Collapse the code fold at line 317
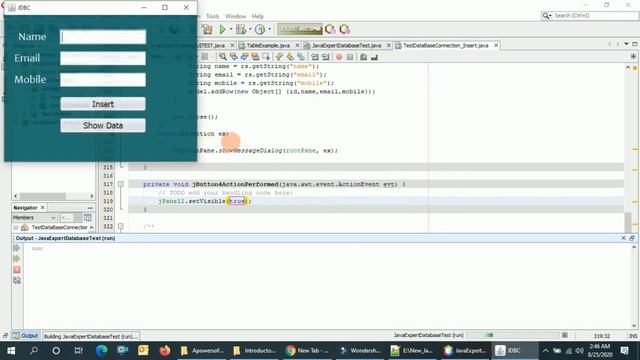 [x=121, y=184]
